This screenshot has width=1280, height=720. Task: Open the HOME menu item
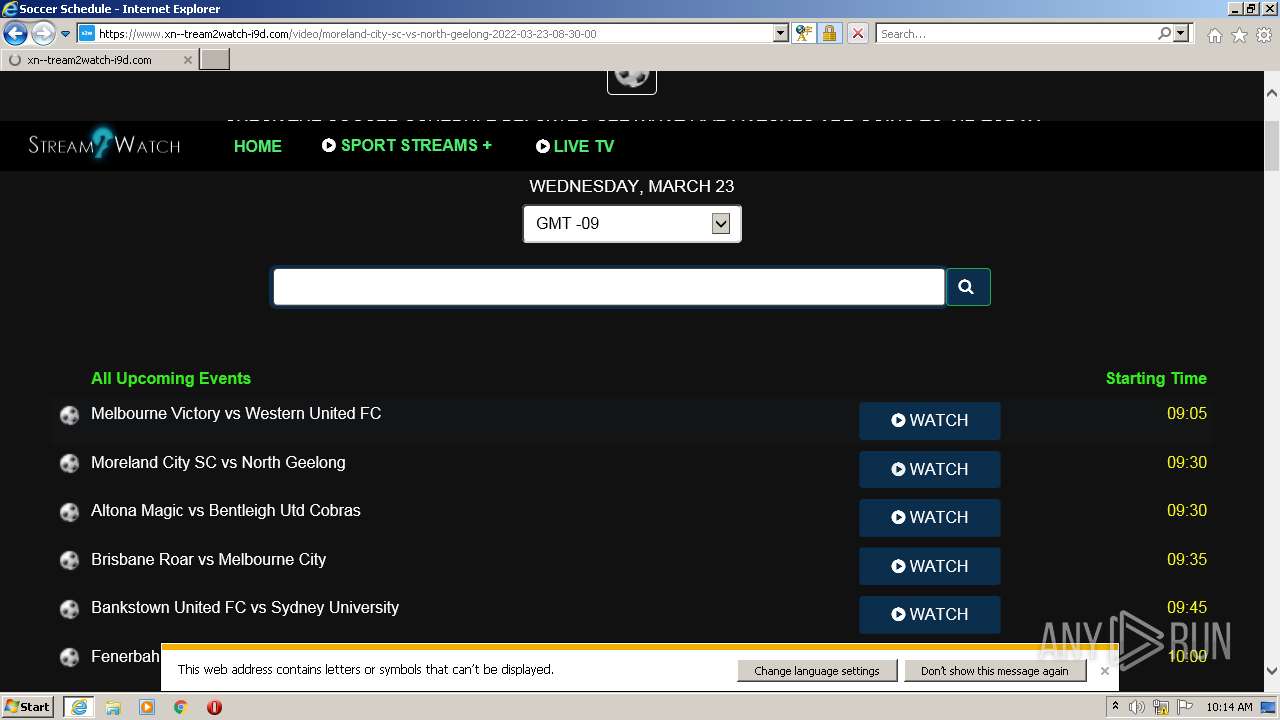tap(258, 146)
